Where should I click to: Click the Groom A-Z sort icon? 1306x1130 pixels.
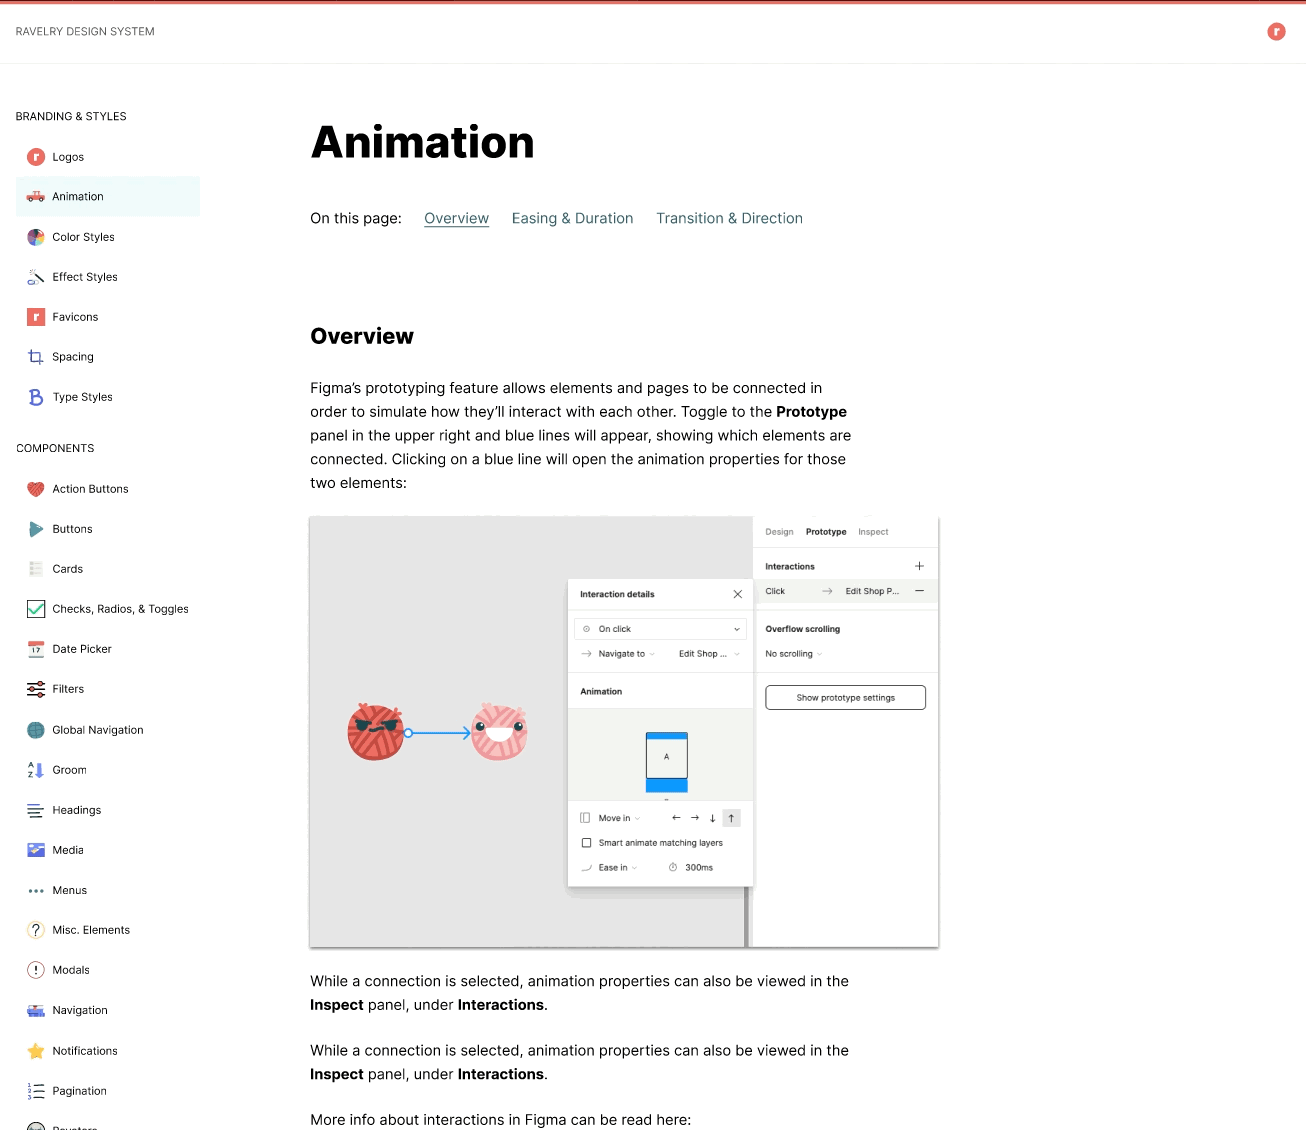point(36,770)
